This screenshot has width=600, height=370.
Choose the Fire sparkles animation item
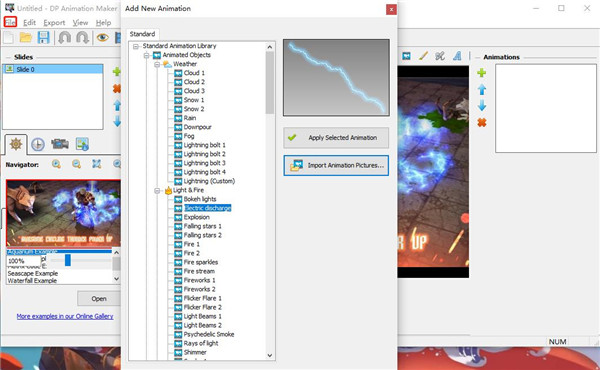[201, 262]
